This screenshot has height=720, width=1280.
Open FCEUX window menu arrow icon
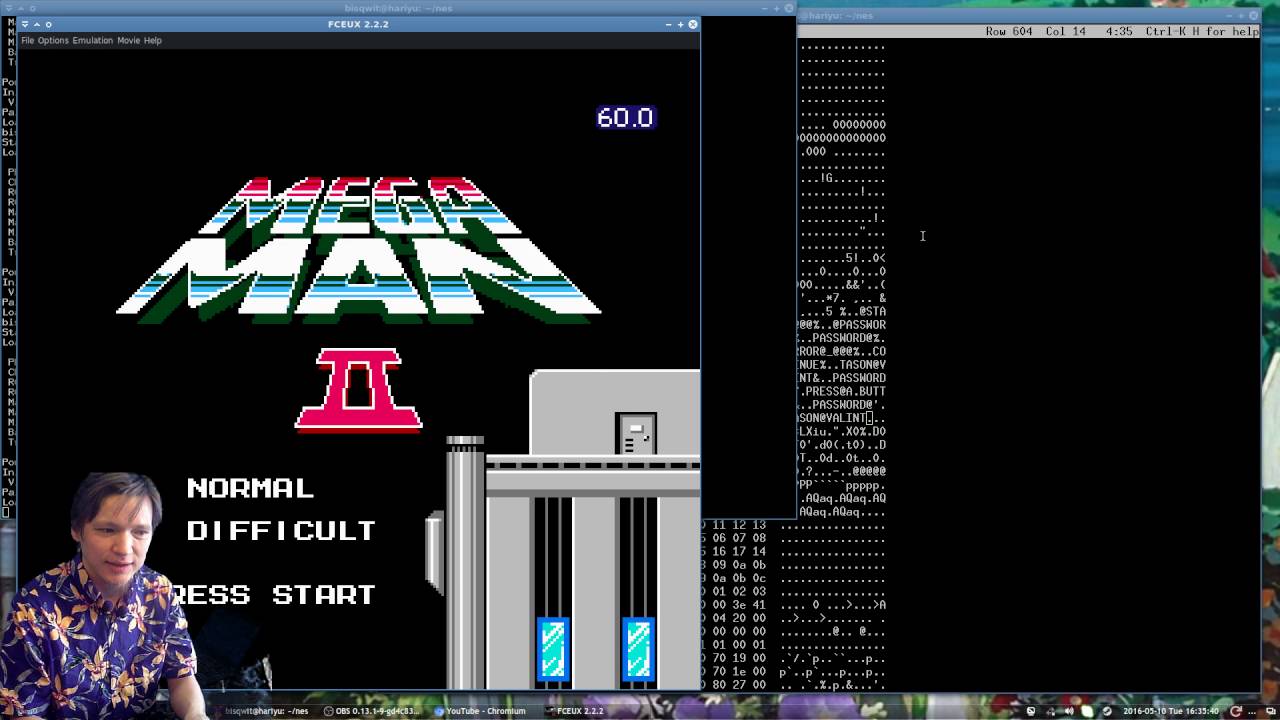coord(25,24)
